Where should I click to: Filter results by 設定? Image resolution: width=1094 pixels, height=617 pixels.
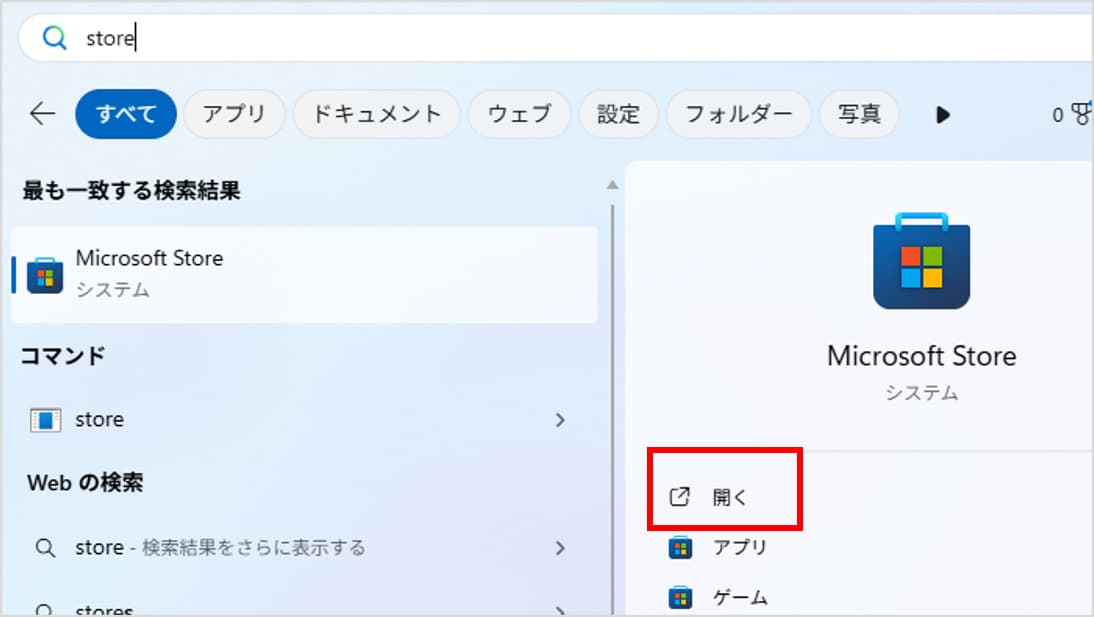coord(618,114)
